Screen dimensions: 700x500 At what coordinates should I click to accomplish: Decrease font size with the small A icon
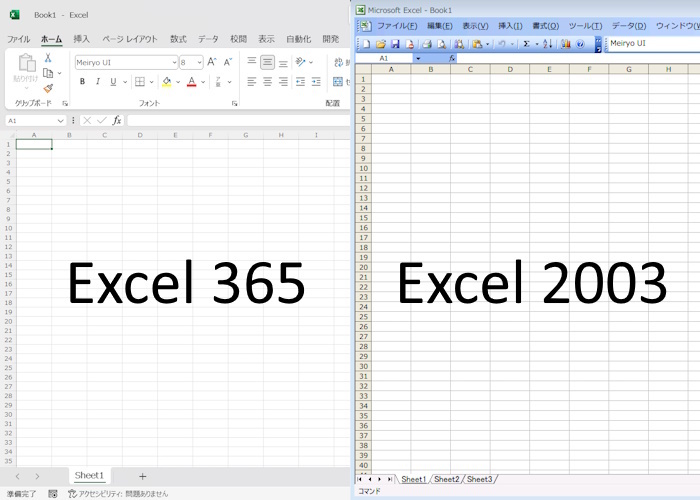(228, 62)
